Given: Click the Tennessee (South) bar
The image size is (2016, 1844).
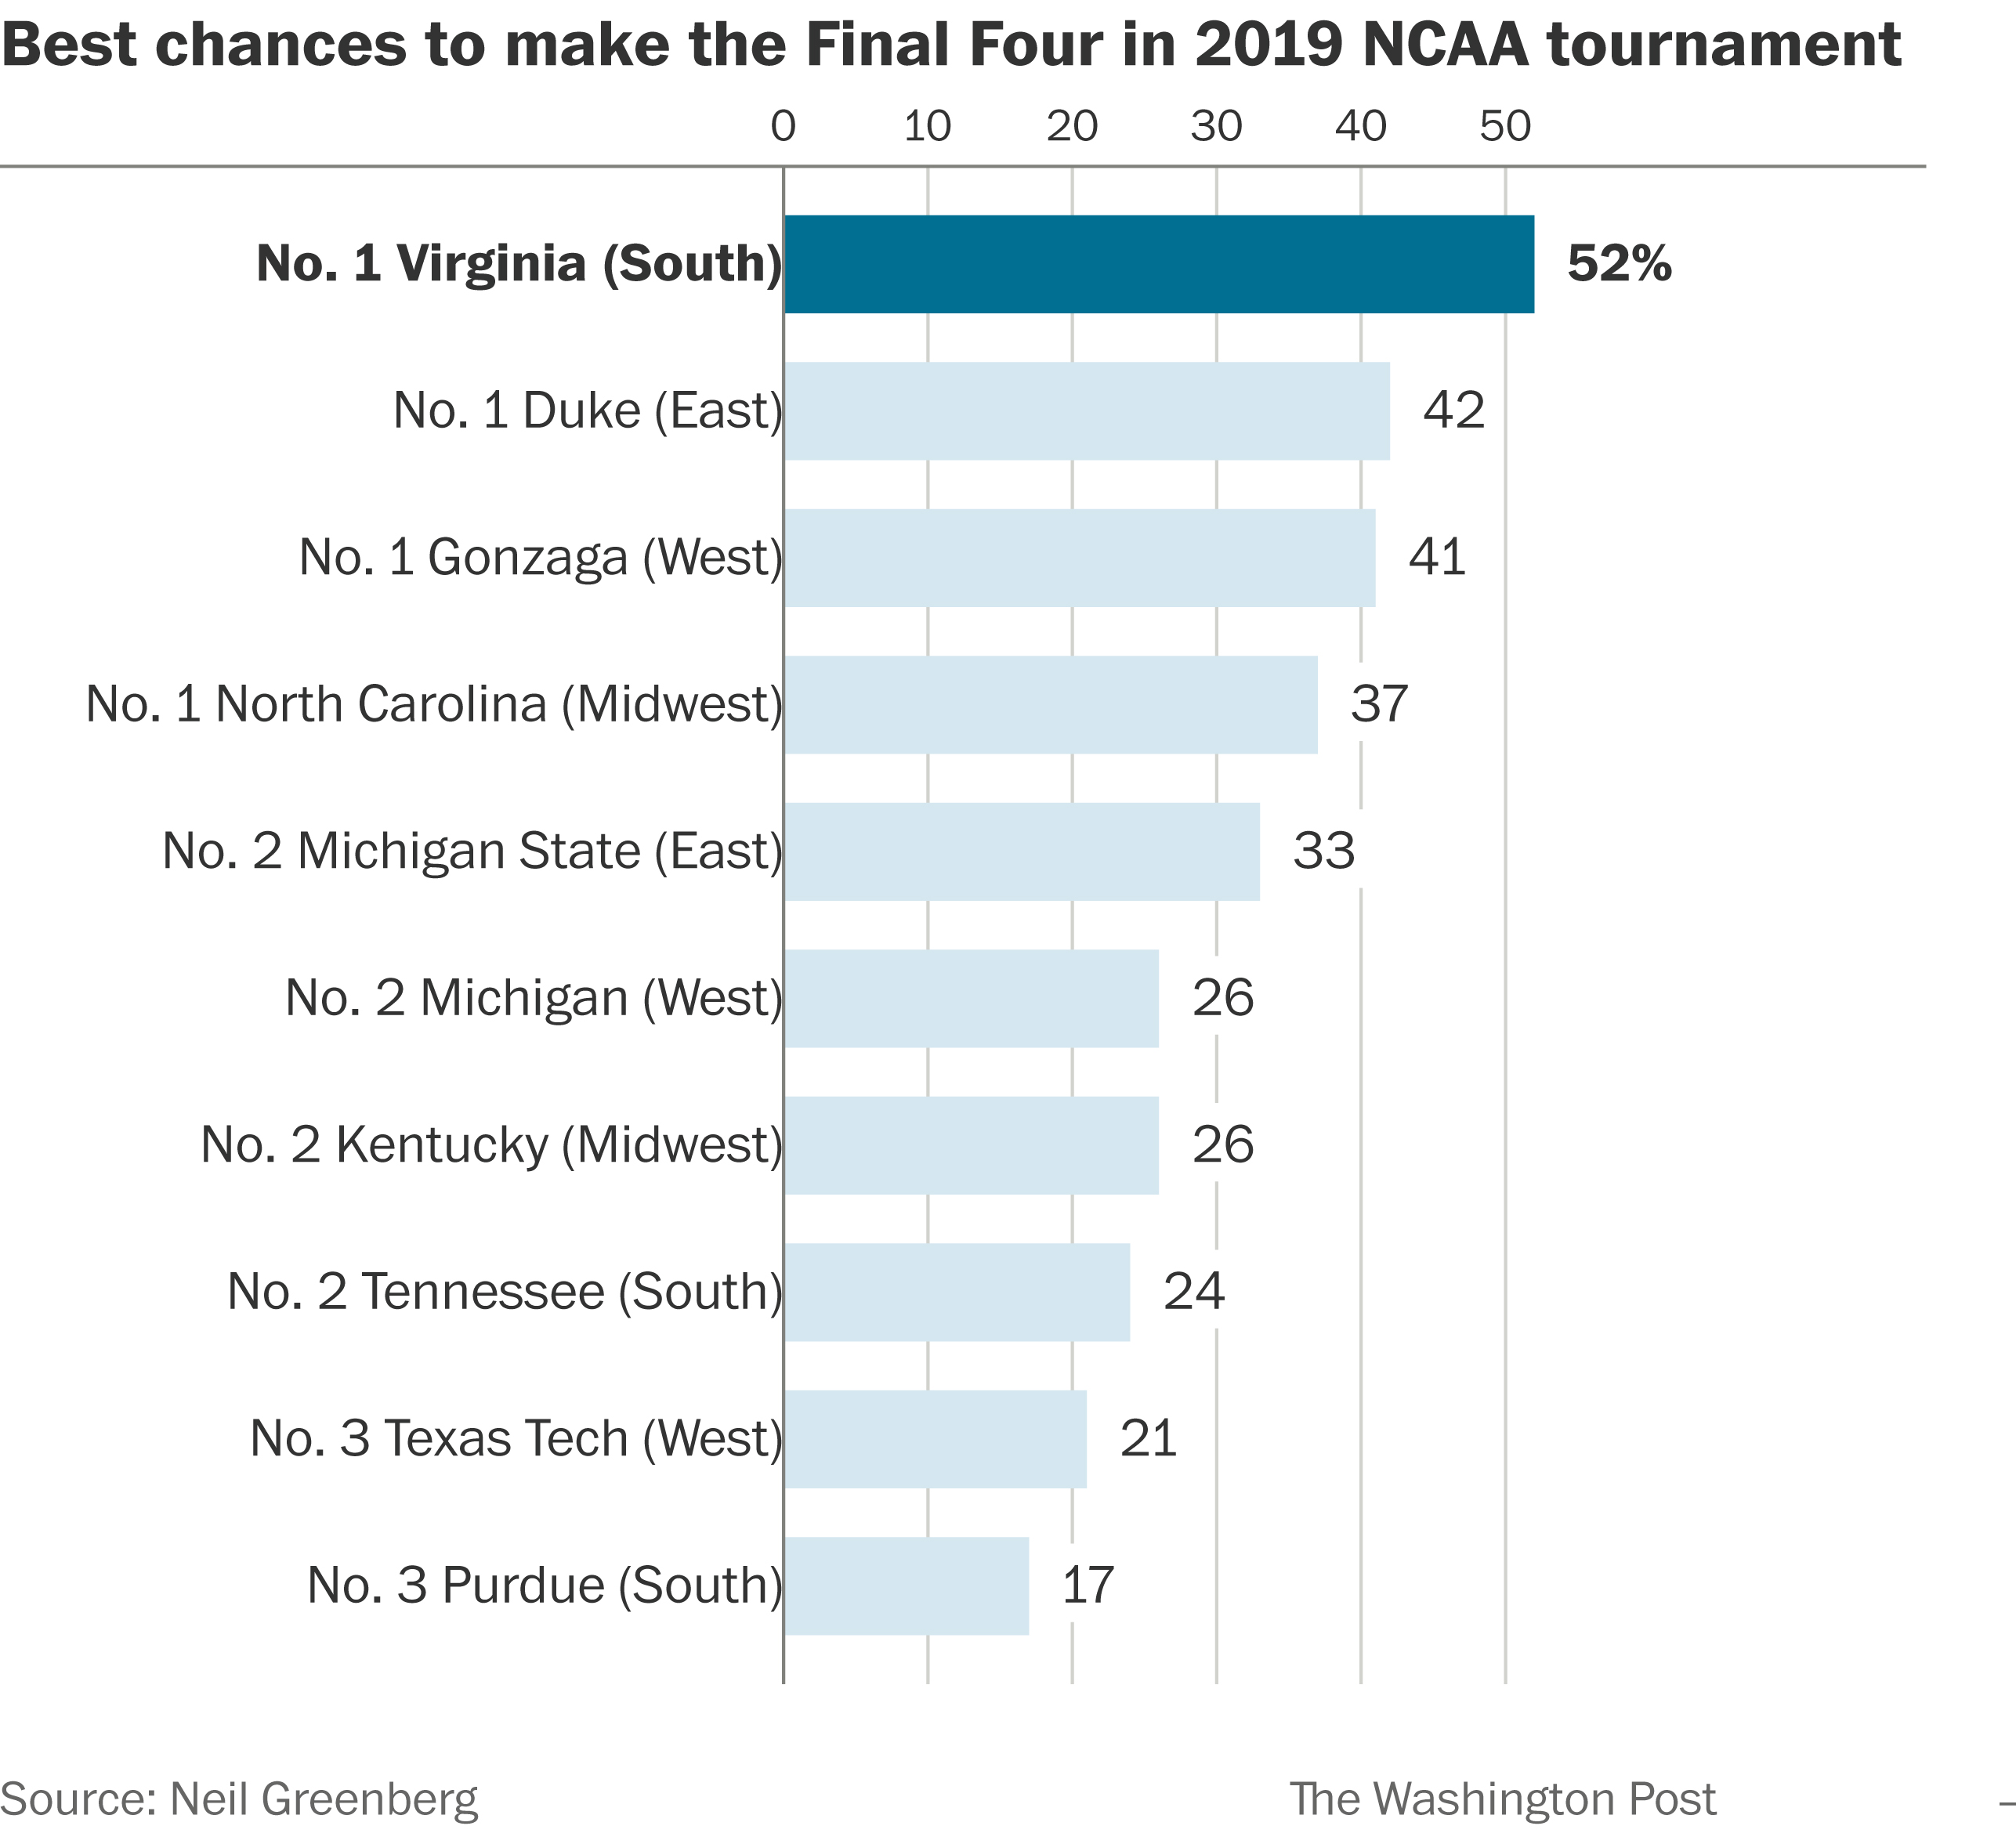Looking at the screenshot, I should [x=957, y=1292].
